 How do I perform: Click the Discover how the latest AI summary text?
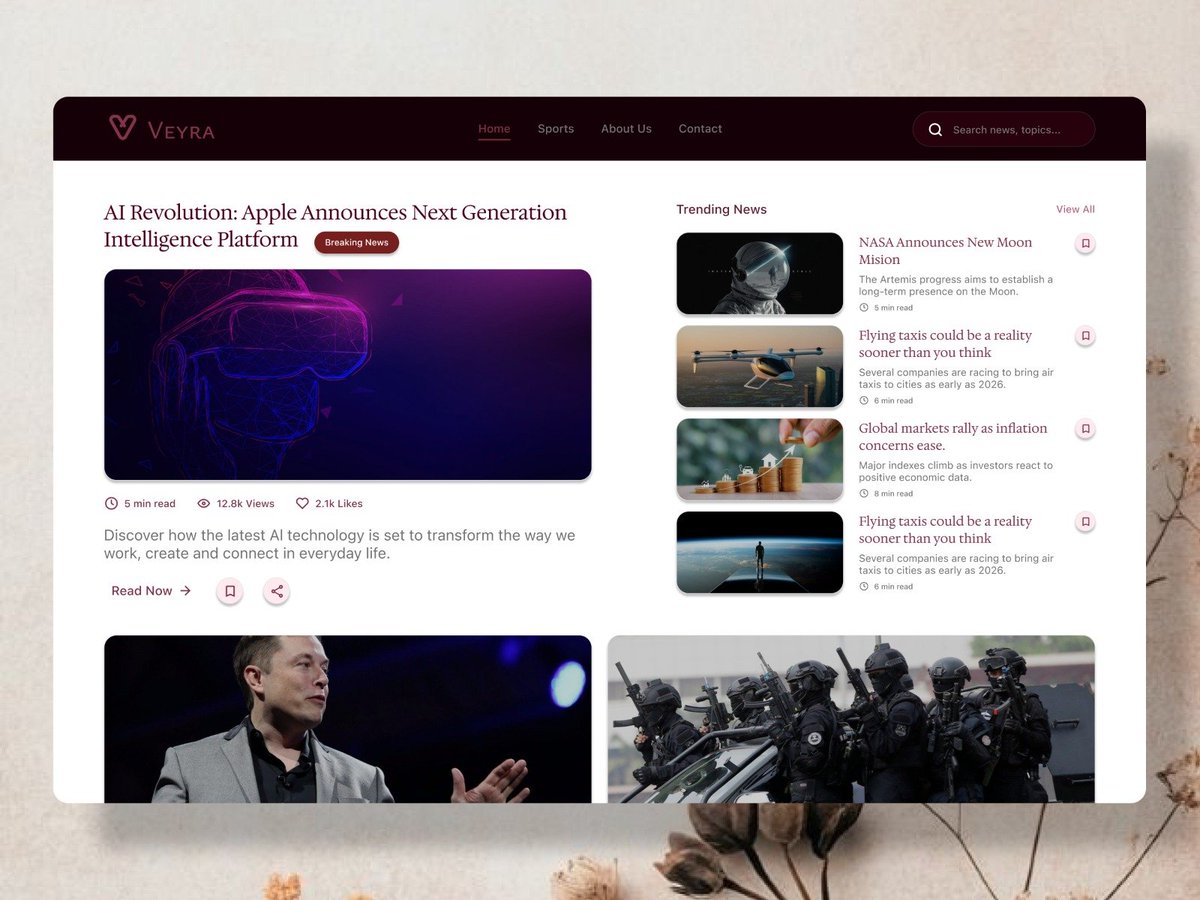pyautogui.click(x=340, y=544)
